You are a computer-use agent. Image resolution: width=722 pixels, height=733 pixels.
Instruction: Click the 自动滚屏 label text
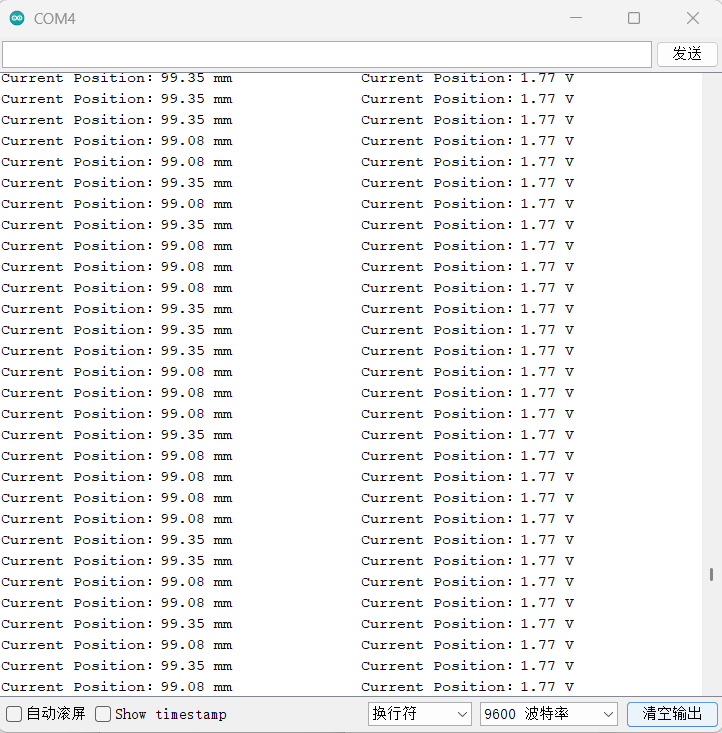[56, 714]
